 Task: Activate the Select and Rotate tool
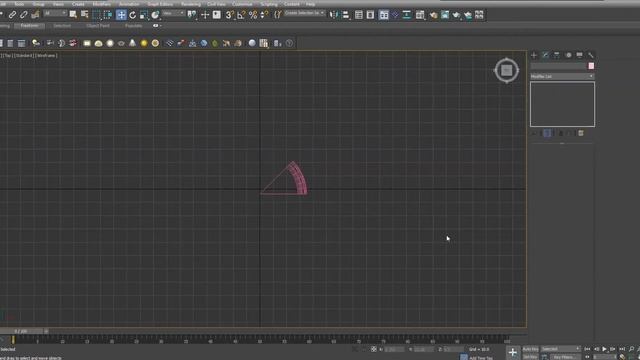tap(133, 15)
